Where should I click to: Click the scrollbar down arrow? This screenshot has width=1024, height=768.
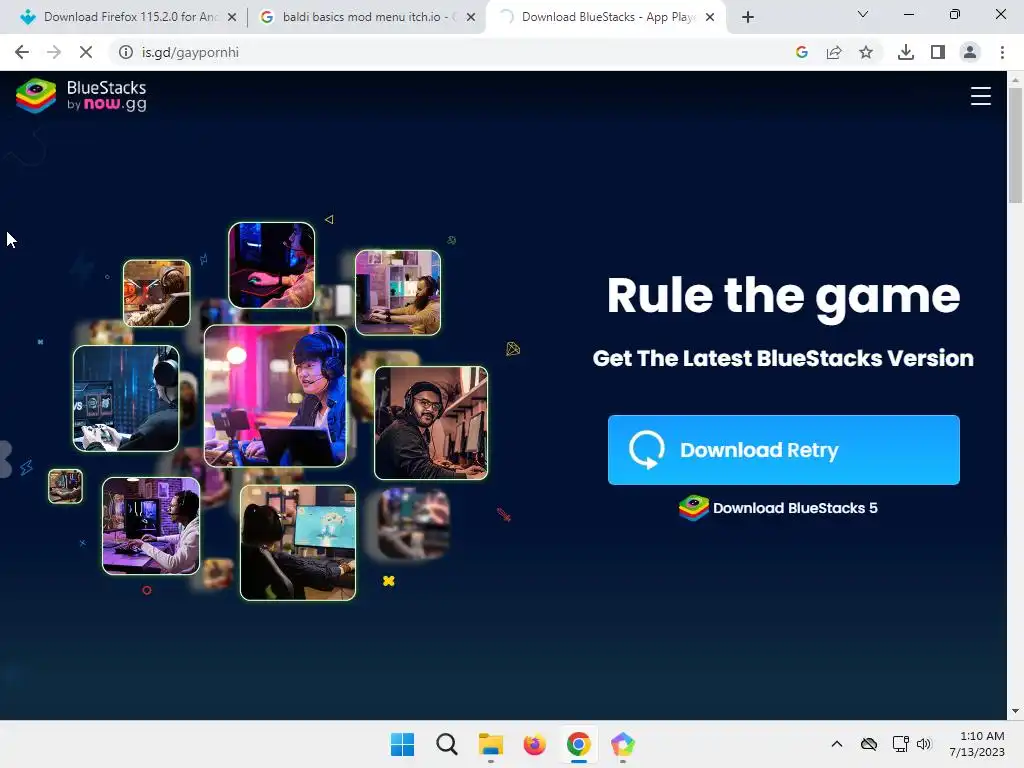click(x=1015, y=711)
